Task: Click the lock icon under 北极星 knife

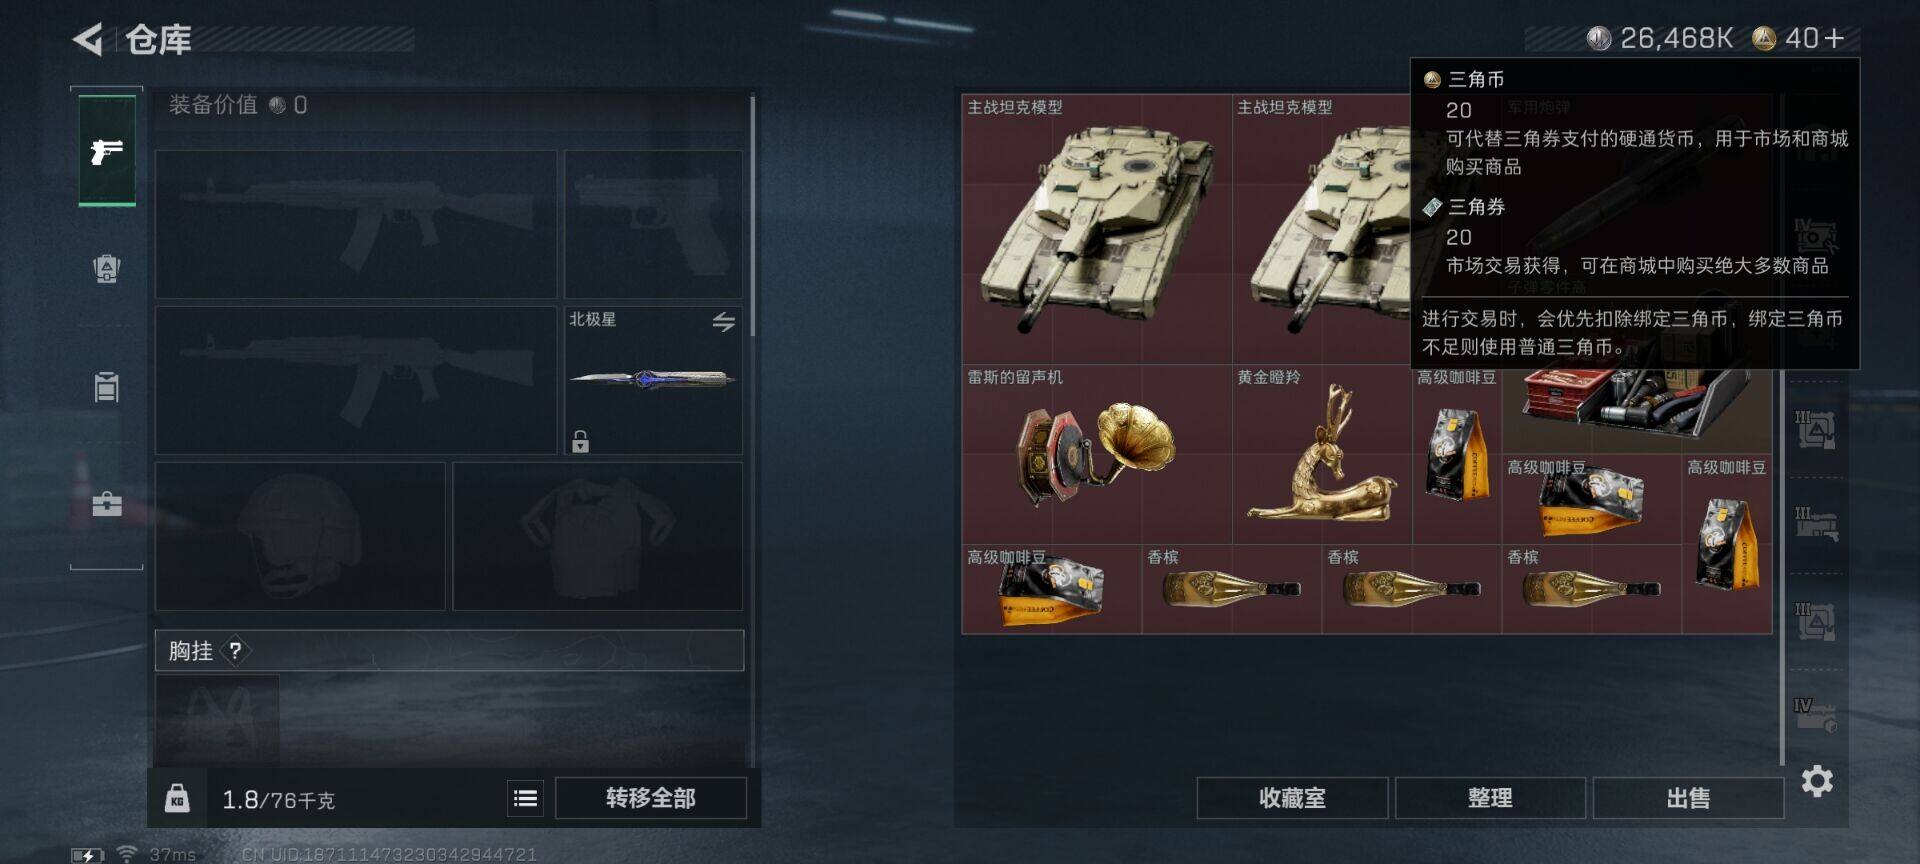Action: coord(580,441)
